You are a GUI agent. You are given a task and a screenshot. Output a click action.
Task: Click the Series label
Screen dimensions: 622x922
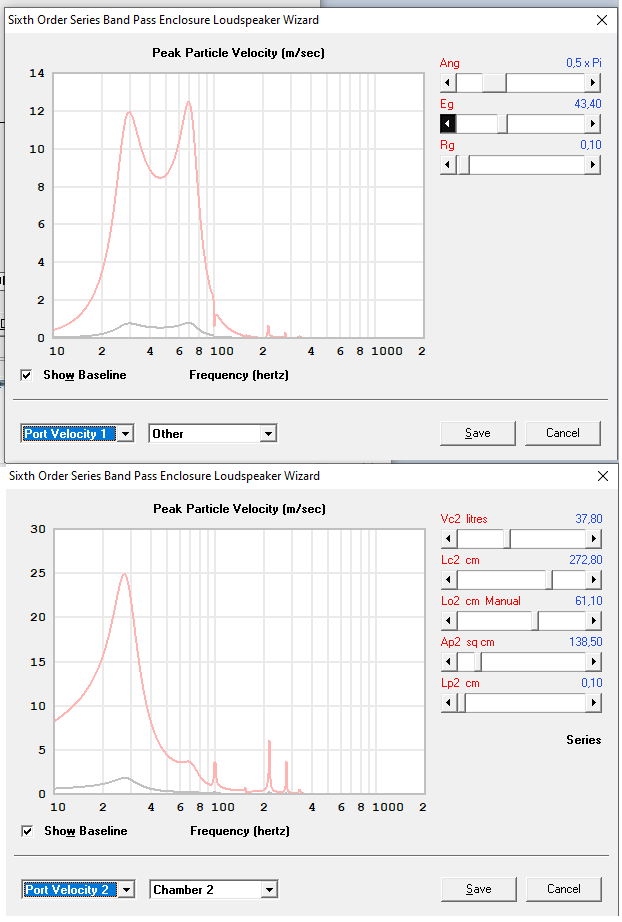[x=583, y=740]
